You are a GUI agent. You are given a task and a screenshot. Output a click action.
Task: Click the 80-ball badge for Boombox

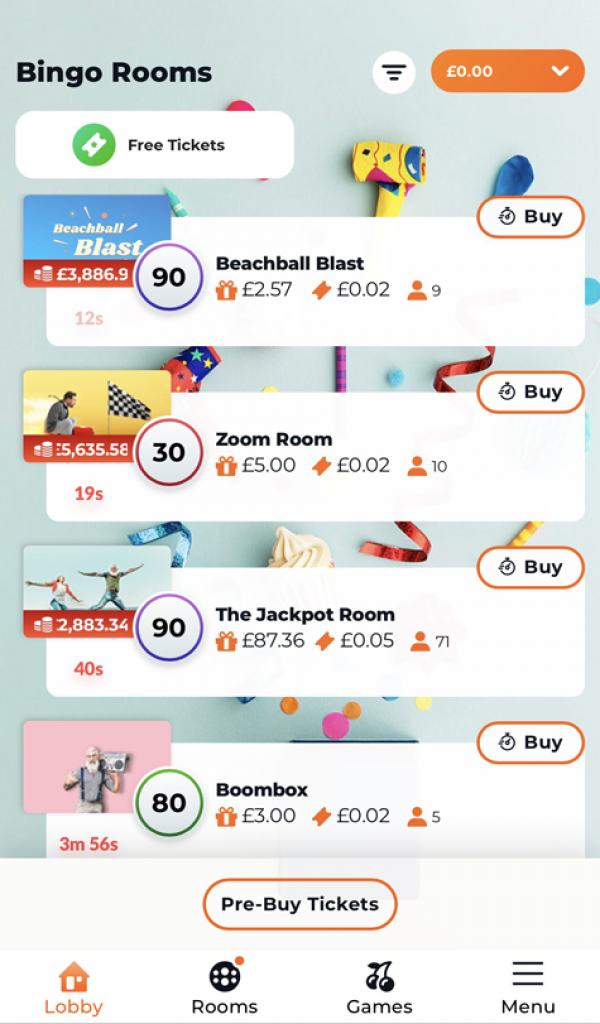169,802
